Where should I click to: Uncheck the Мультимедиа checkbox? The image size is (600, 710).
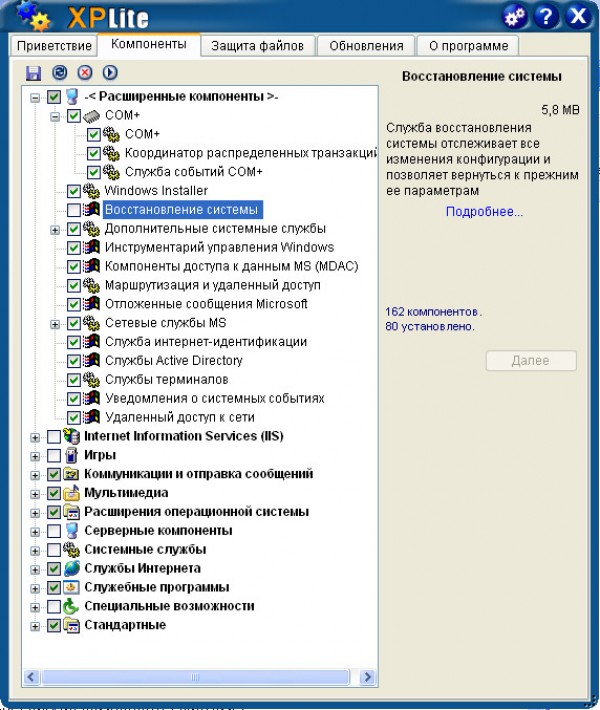click(54, 493)
